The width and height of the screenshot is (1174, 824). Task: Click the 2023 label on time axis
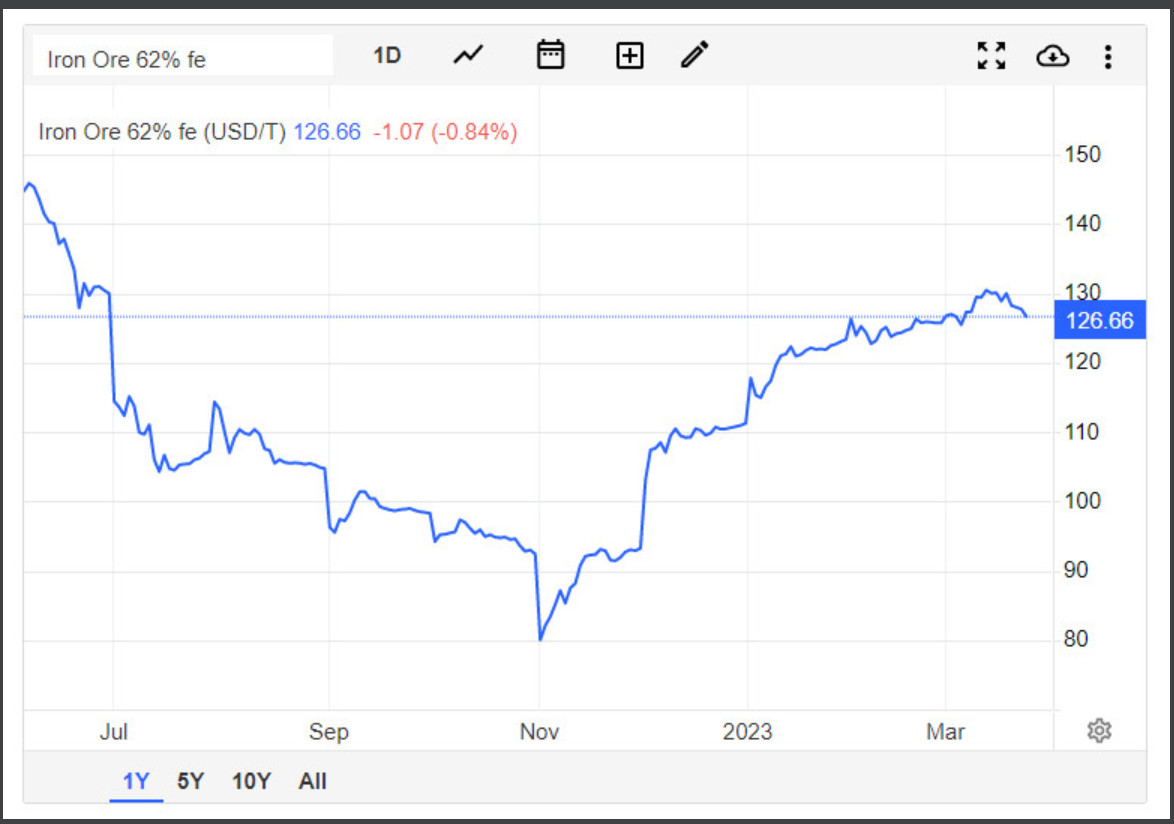point(747,731)
